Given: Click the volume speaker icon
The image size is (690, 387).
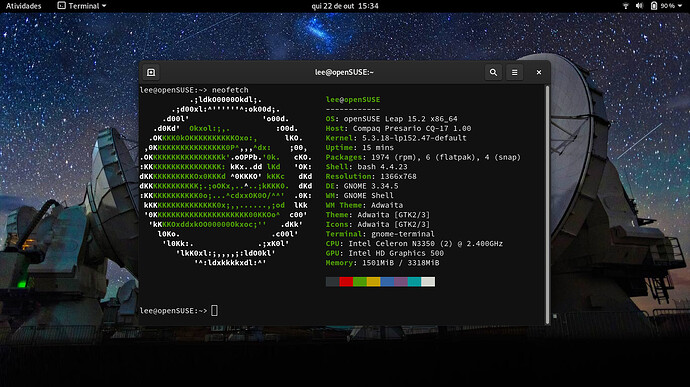Looking at the screenshot, I should [639, 6].
